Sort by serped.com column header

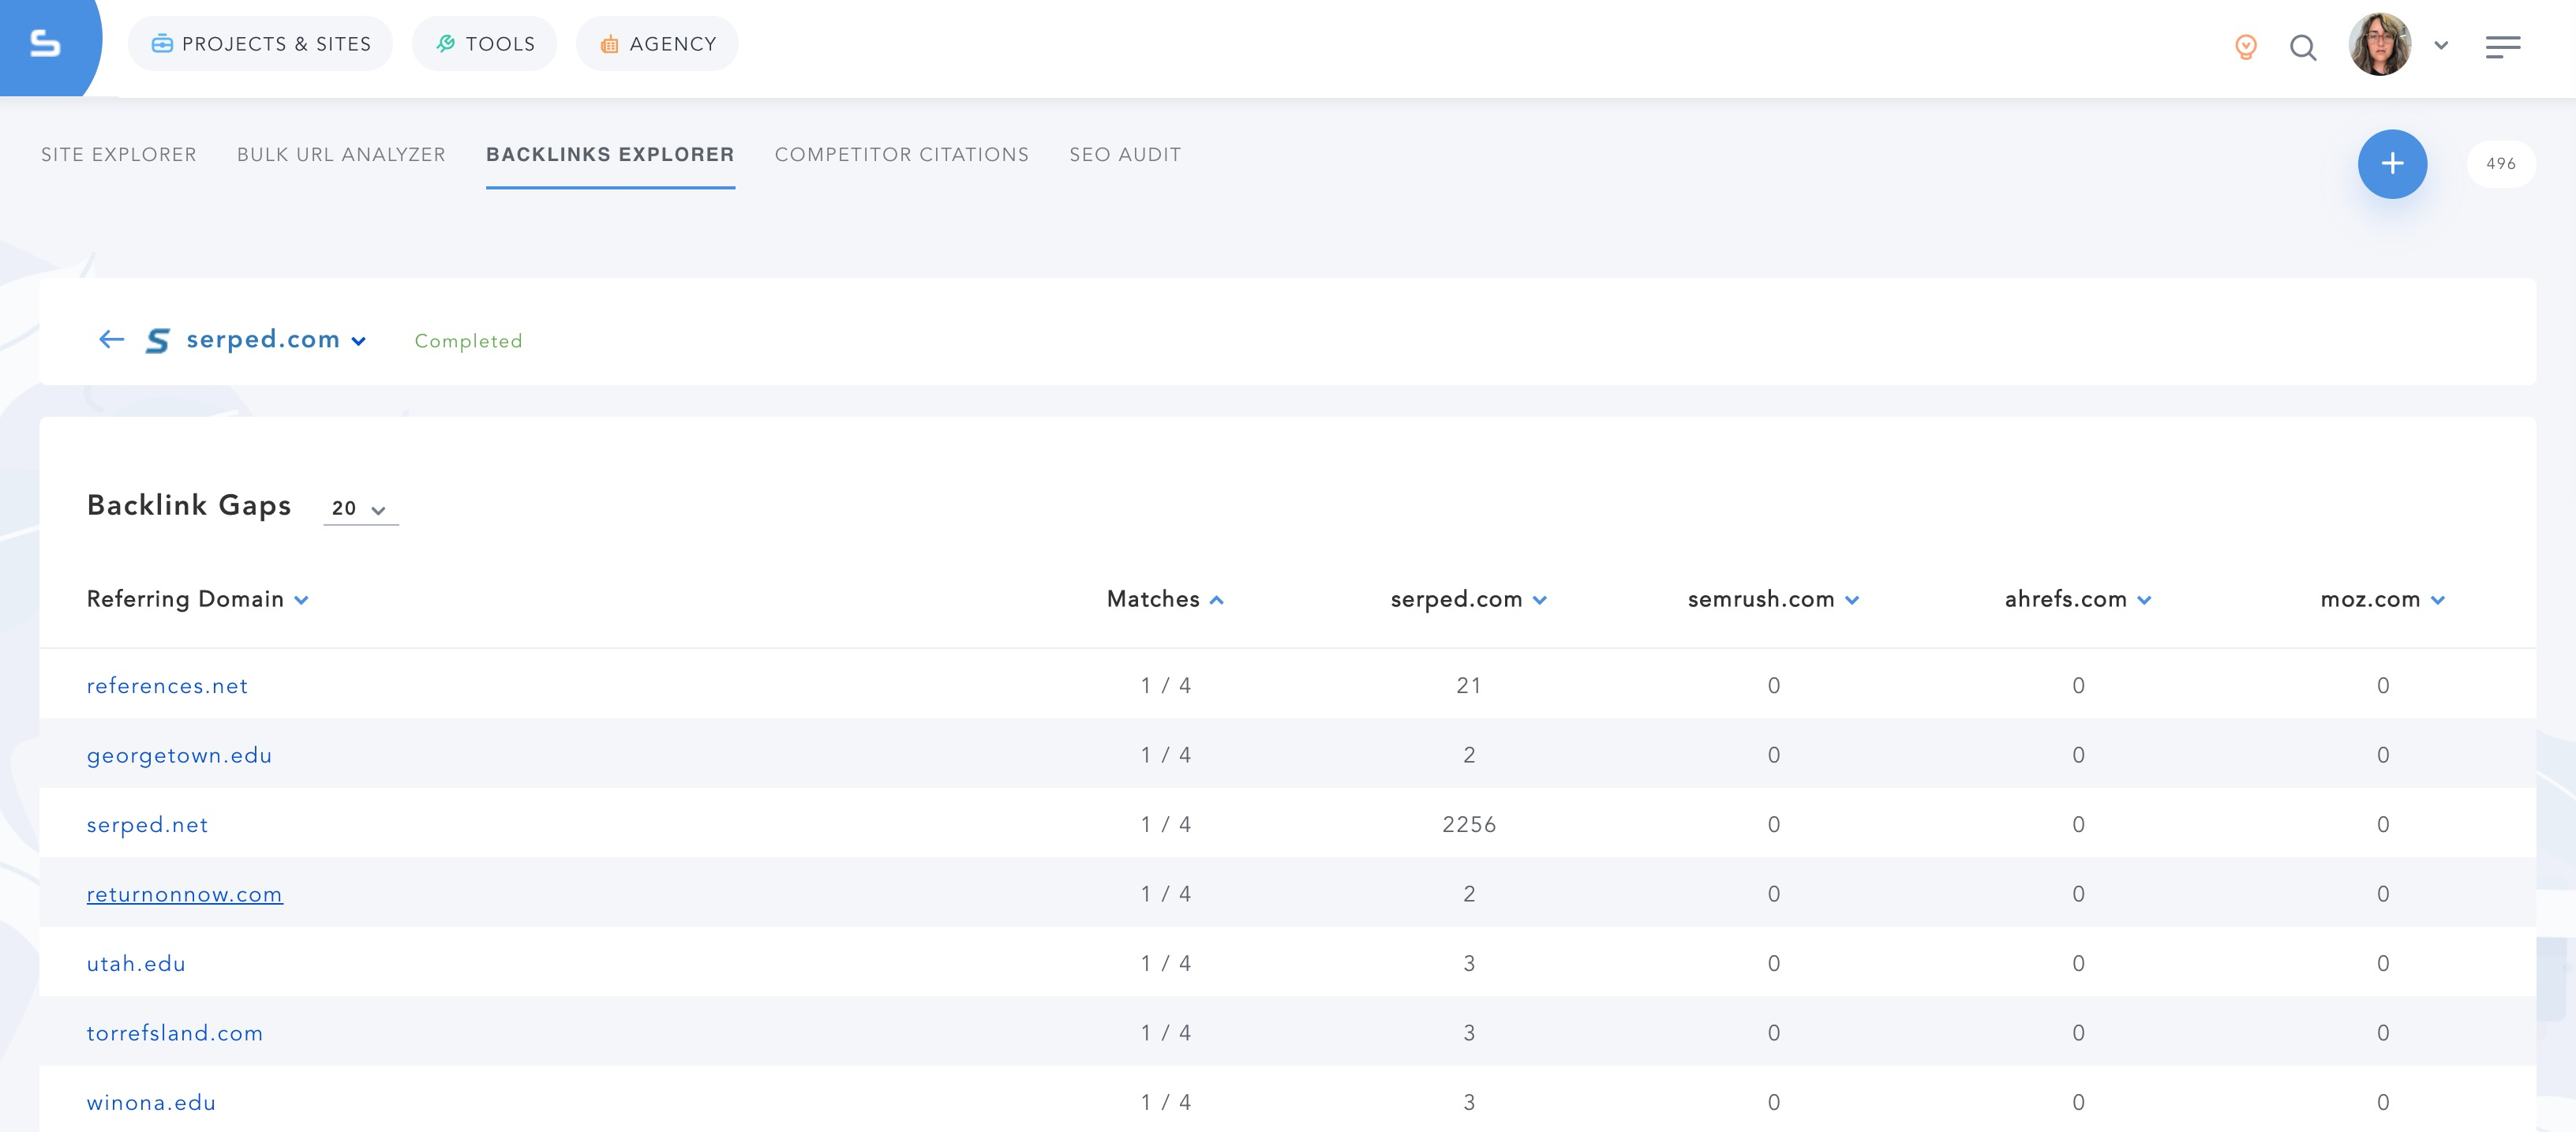point(1468,599)
